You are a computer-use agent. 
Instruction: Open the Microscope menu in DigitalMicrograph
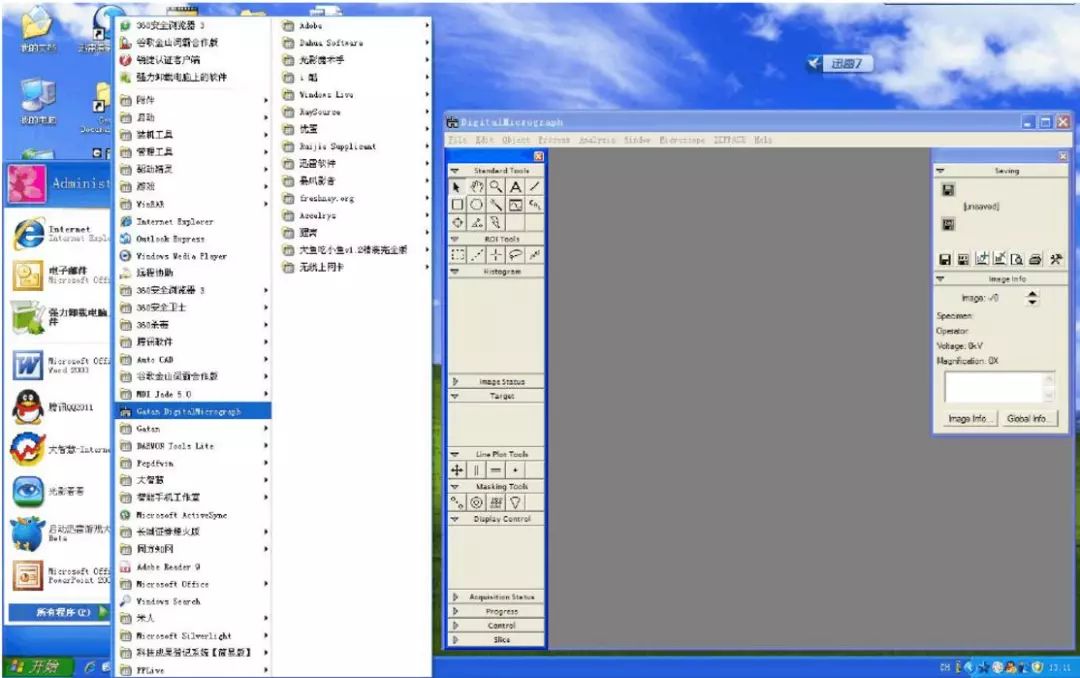(x=682, y=140)
